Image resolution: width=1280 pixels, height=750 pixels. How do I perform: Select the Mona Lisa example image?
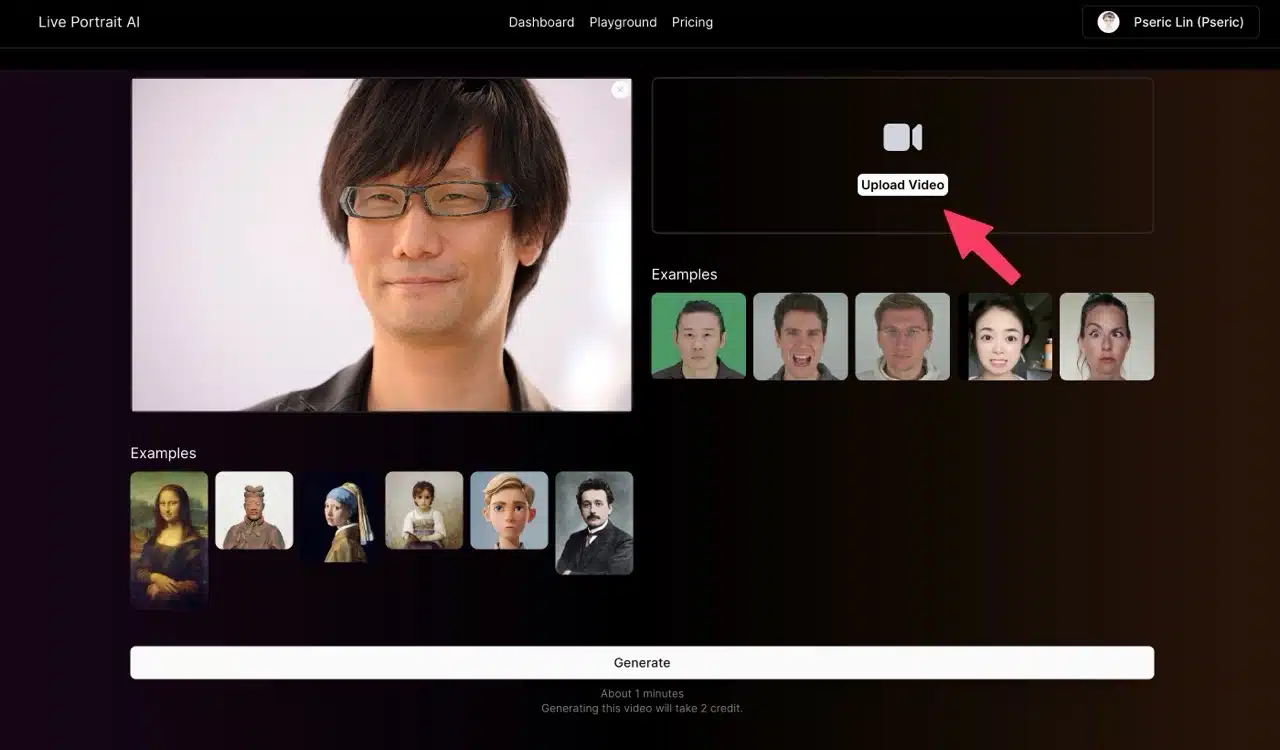point(169,539)
